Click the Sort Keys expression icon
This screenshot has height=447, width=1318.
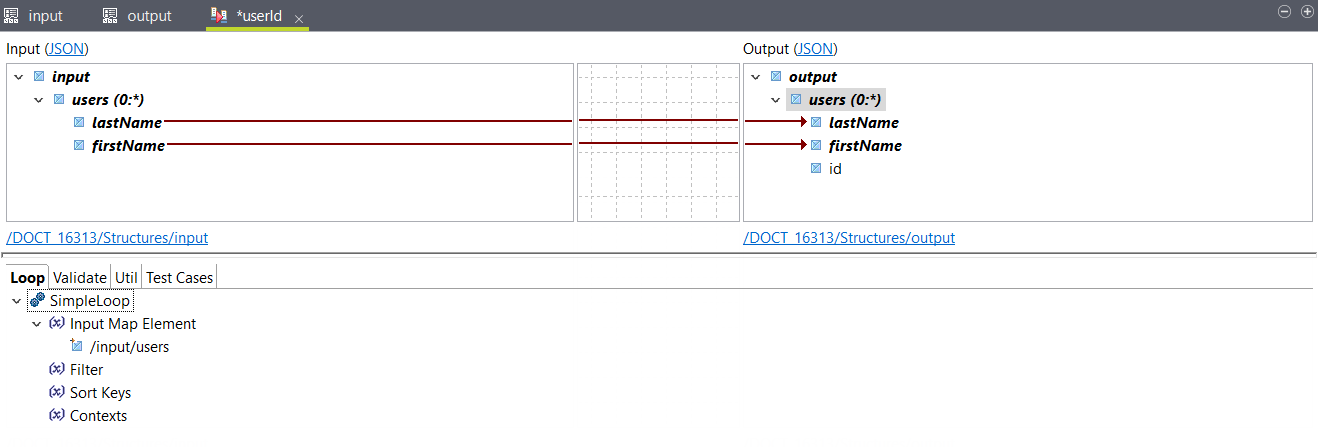point(57,393)
